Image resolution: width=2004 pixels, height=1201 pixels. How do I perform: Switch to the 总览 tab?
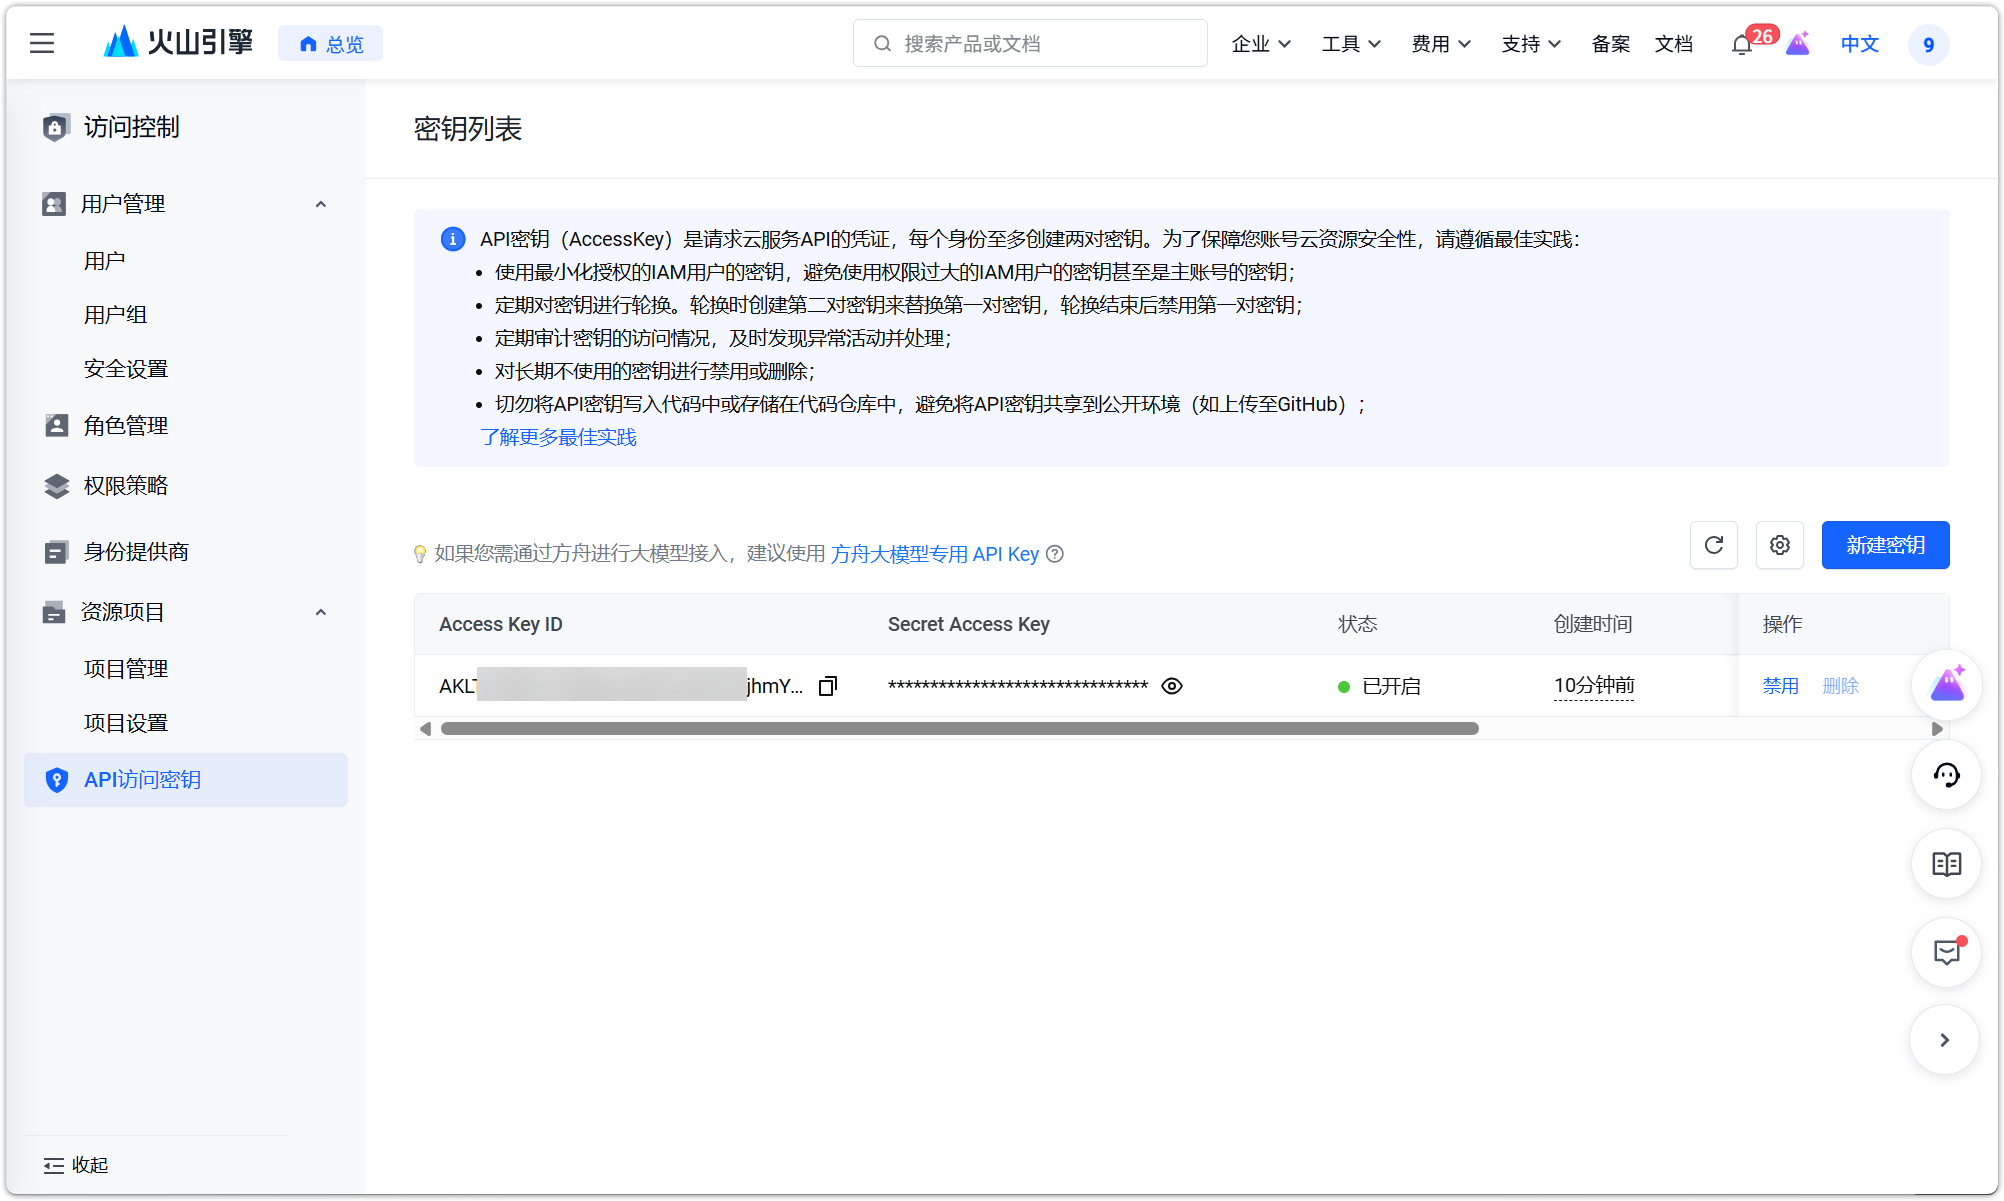[x=330, y=43]
